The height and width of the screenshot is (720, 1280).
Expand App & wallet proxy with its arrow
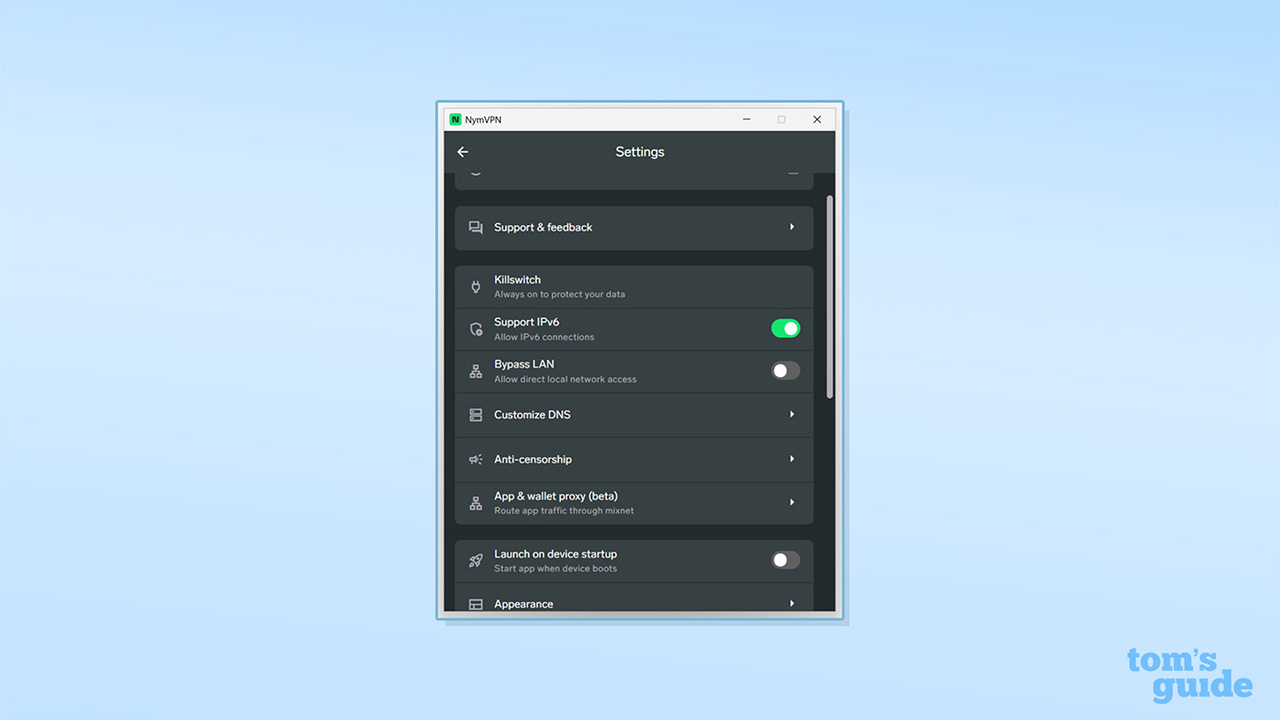tap(792, 502)
